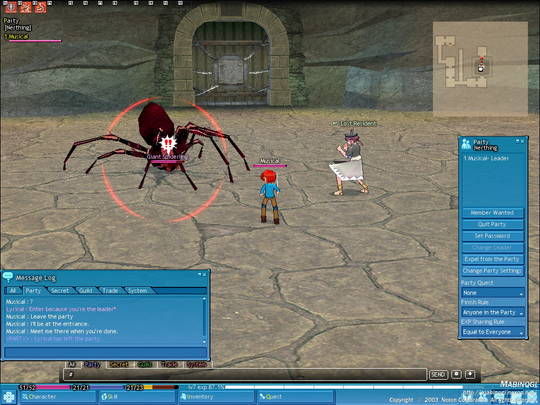The image size is (540, 405).
Task: Click into the chat input field
Action: (245, 374)
